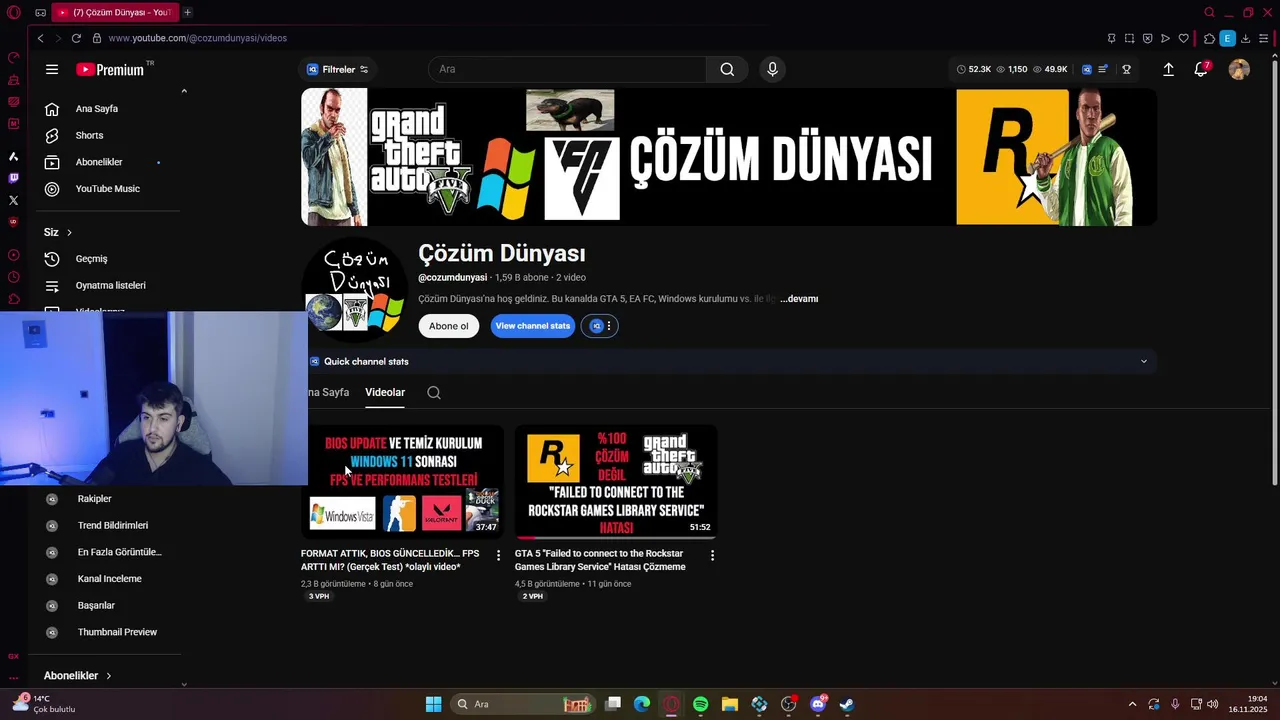
Task: Pin the tab using pushpin icon
Action: coord(1111,38)
